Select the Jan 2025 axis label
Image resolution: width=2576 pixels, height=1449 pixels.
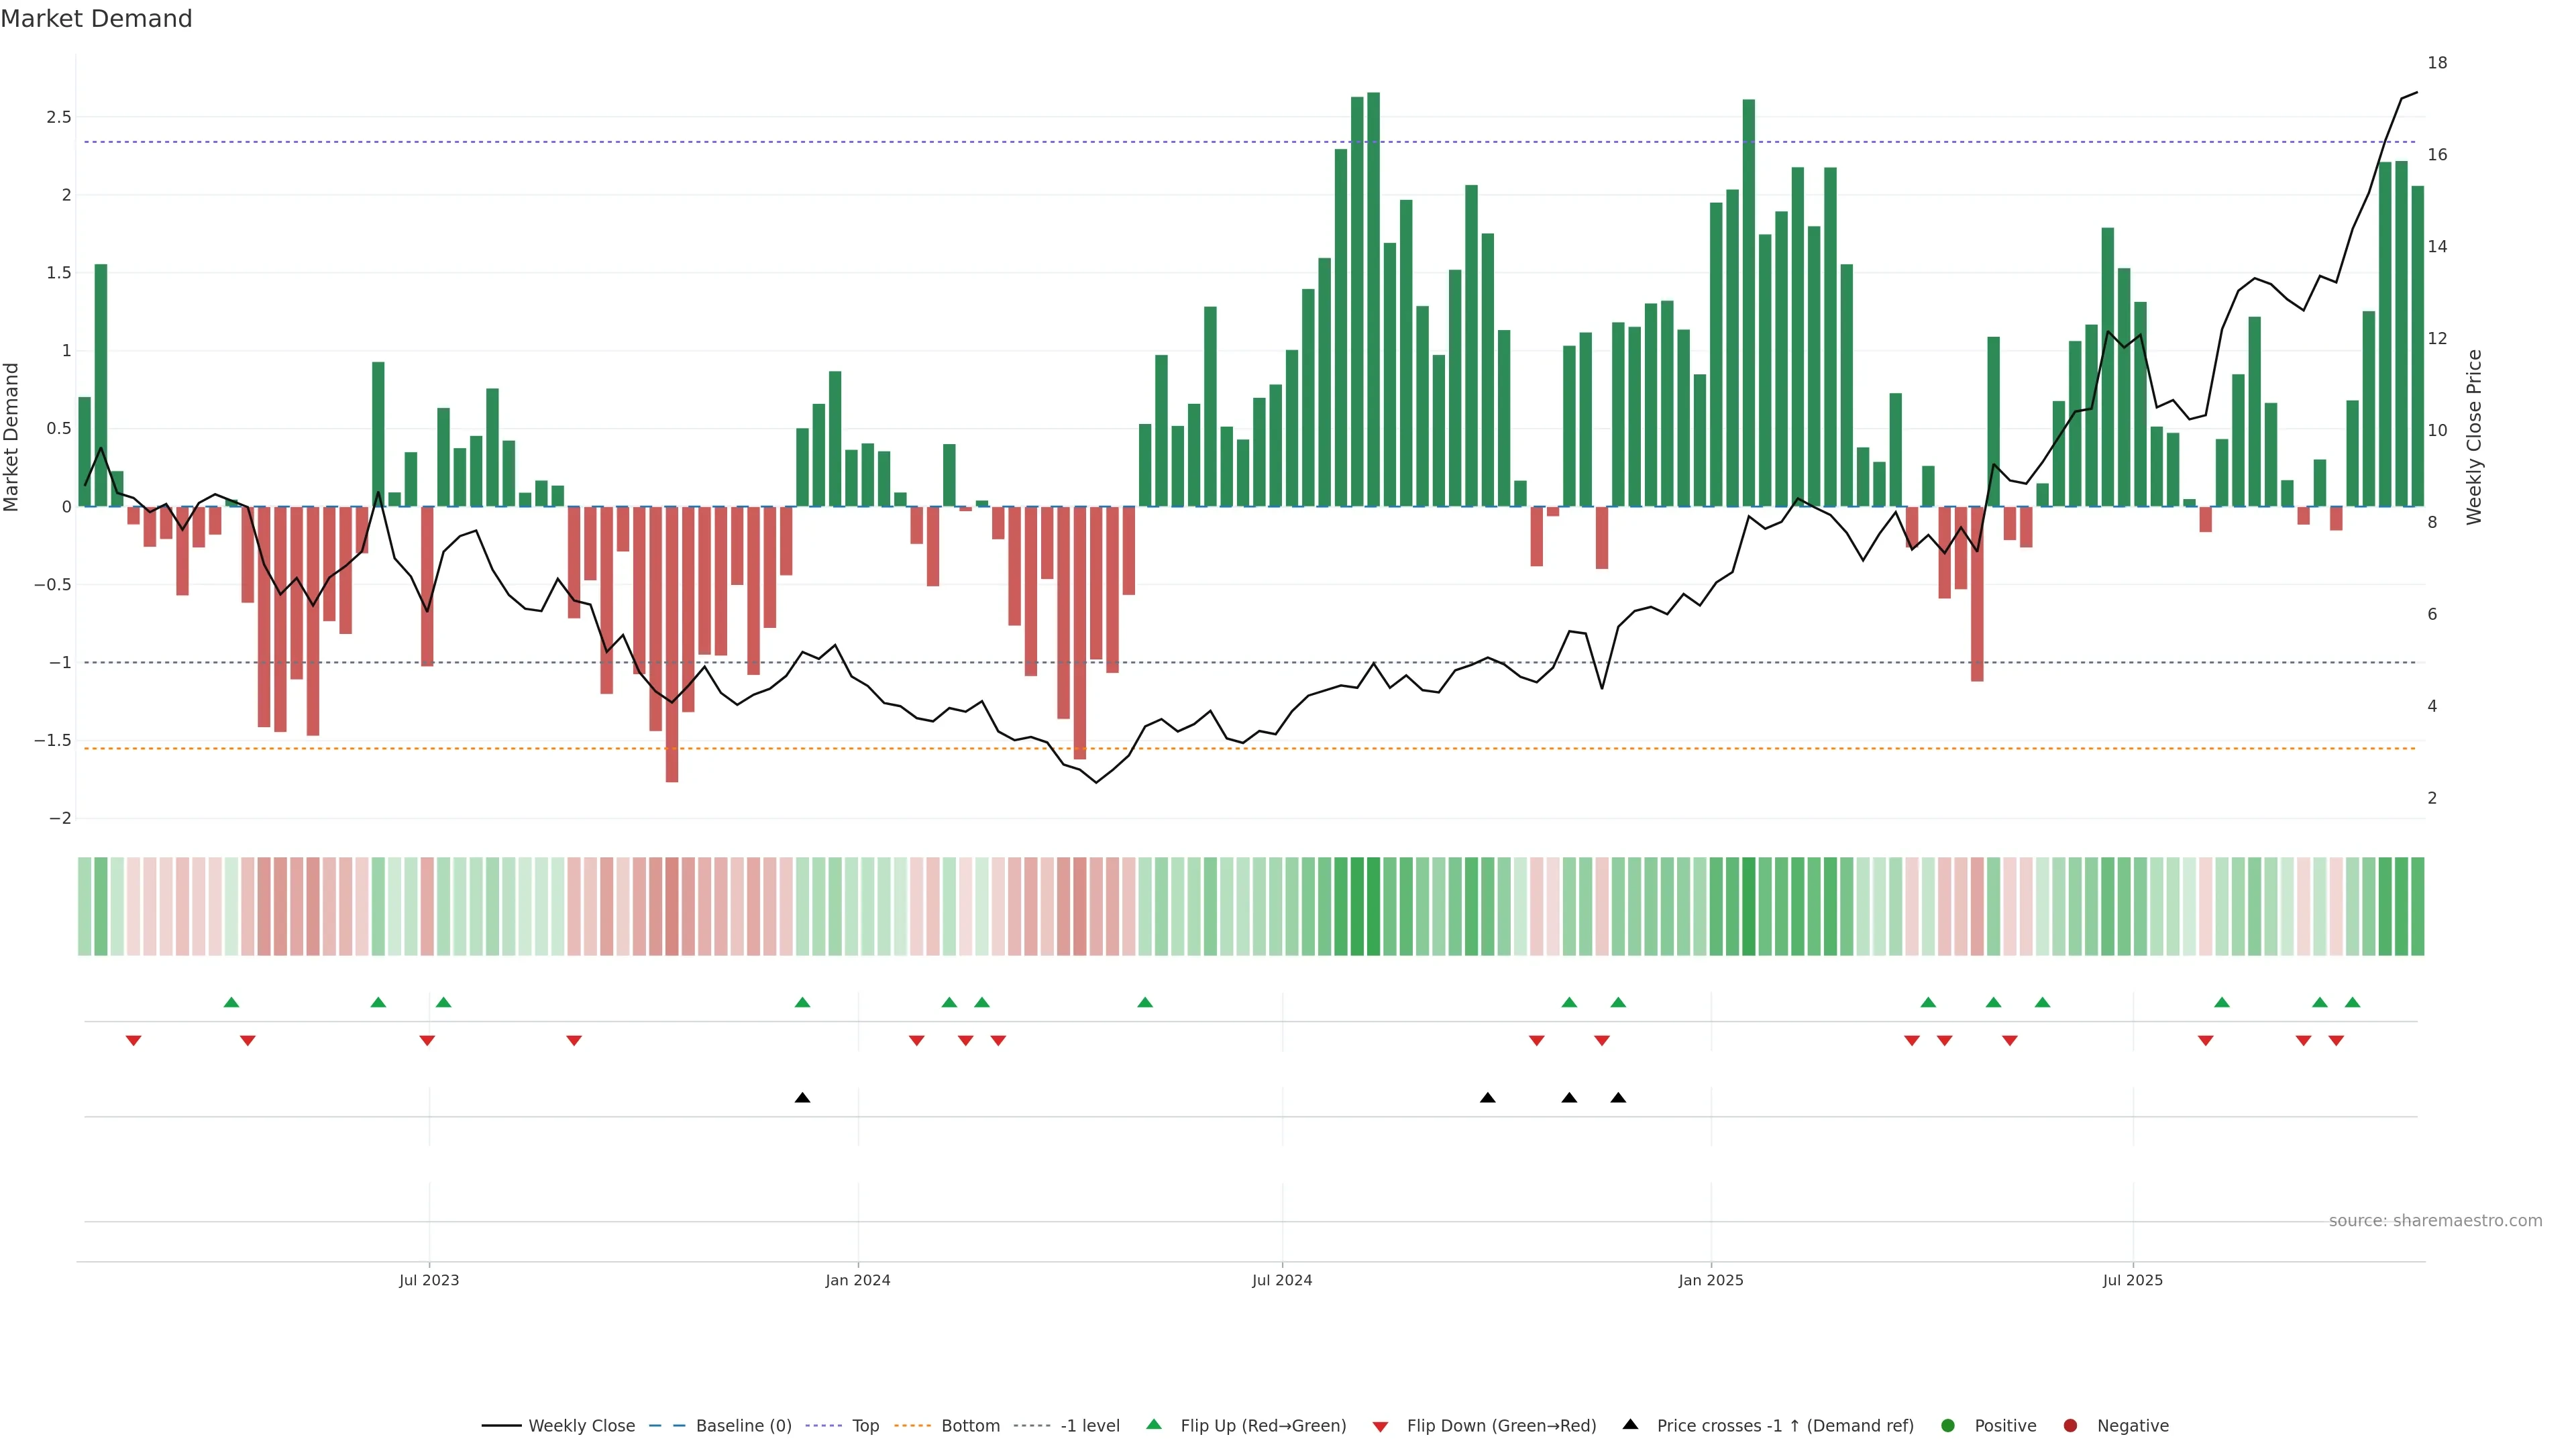[1710, 1280]
